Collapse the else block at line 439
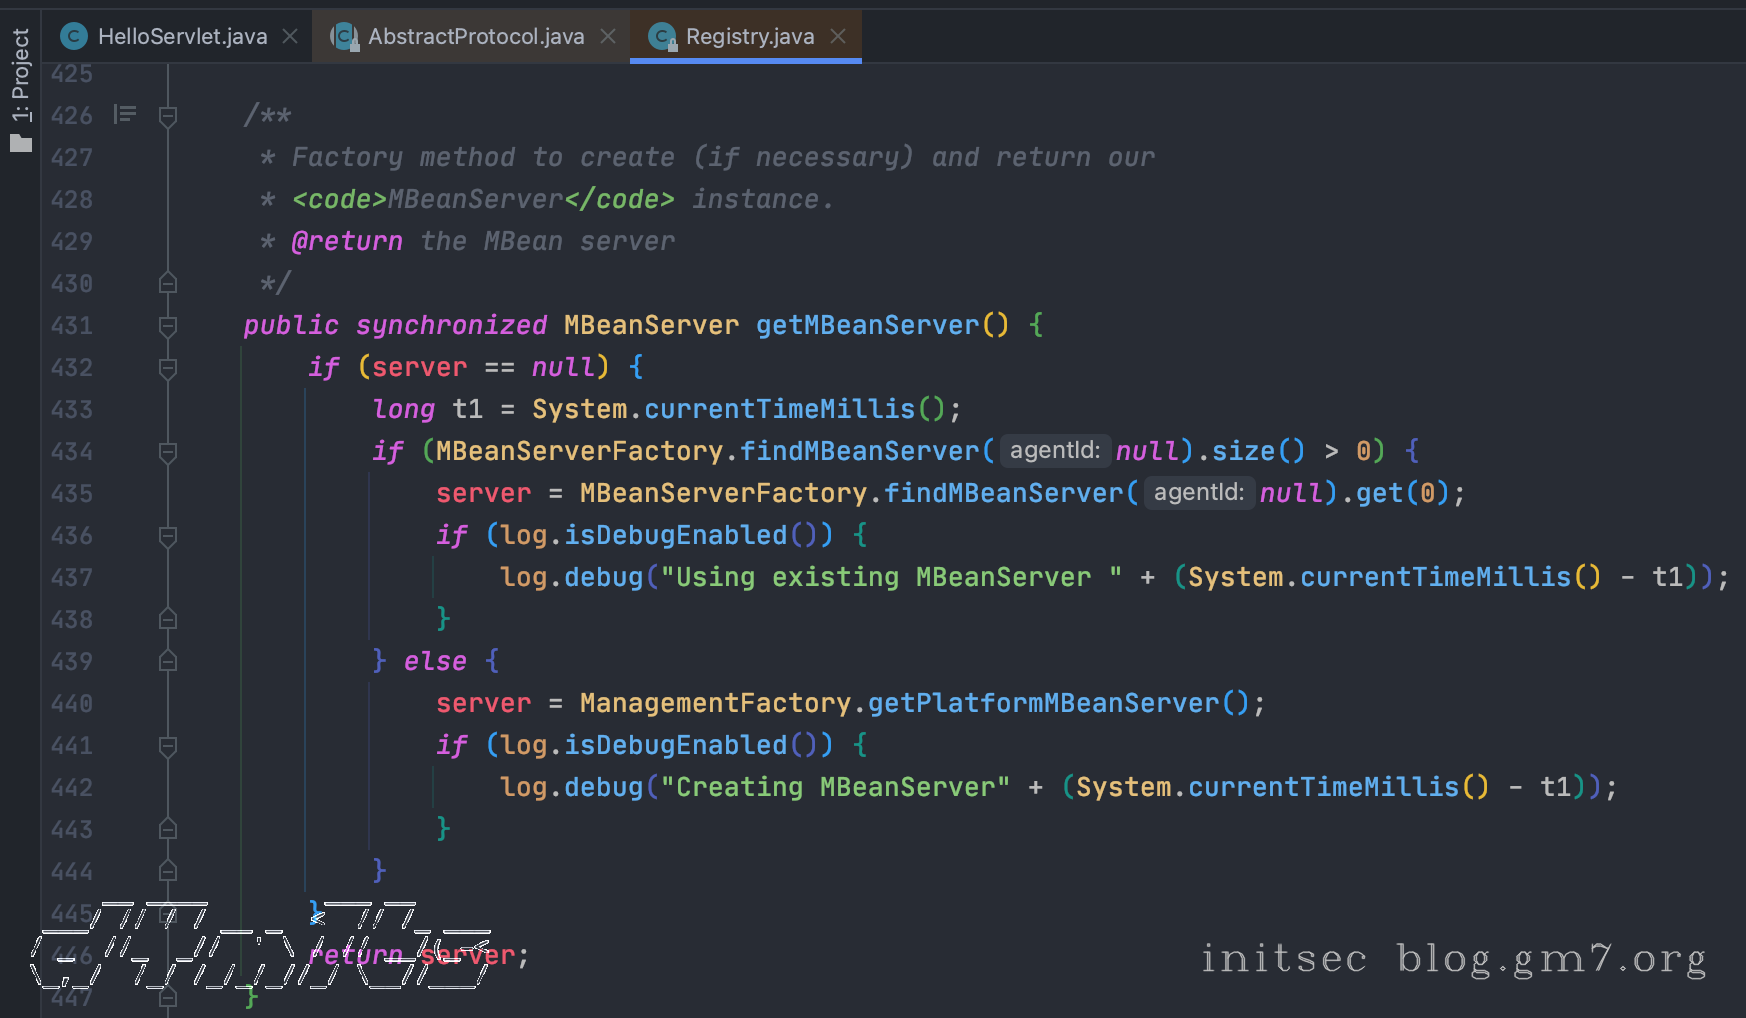Viewport: 1746px width, 1018px height. (x=168, y=662)
